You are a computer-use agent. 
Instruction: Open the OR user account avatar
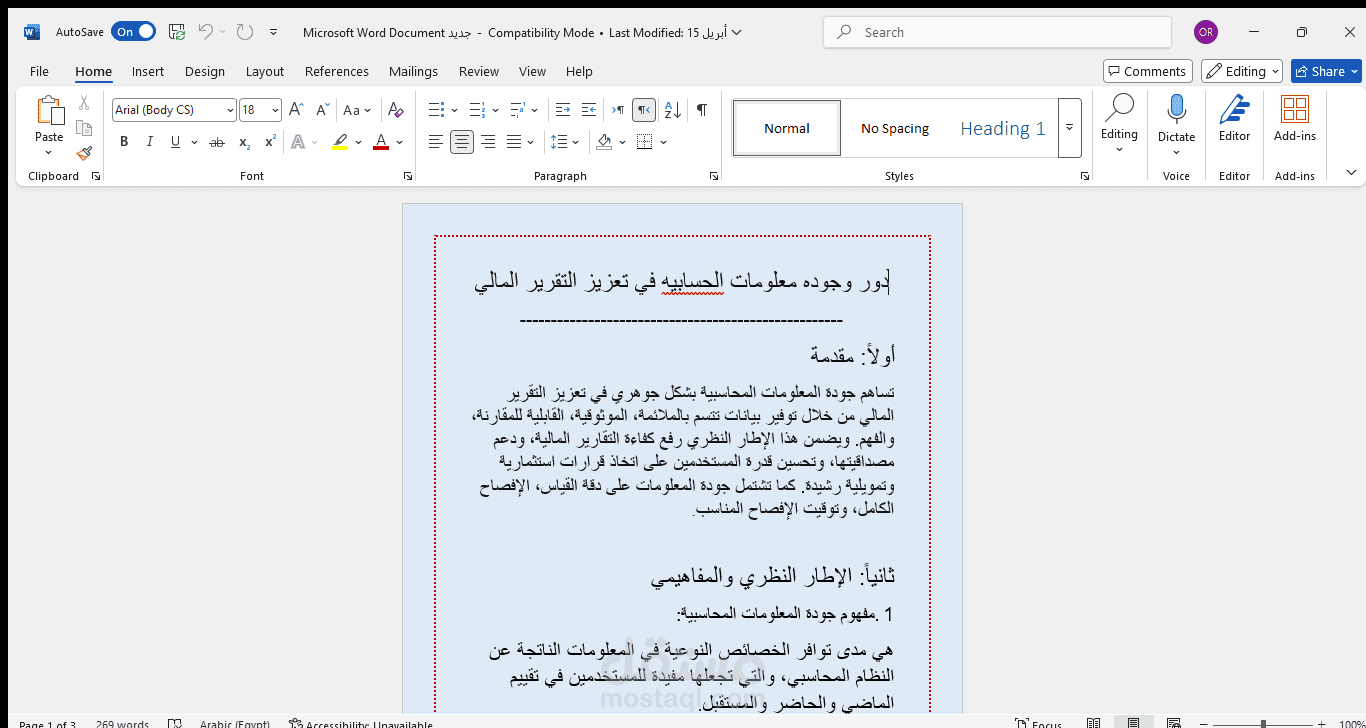point(1206,32)
